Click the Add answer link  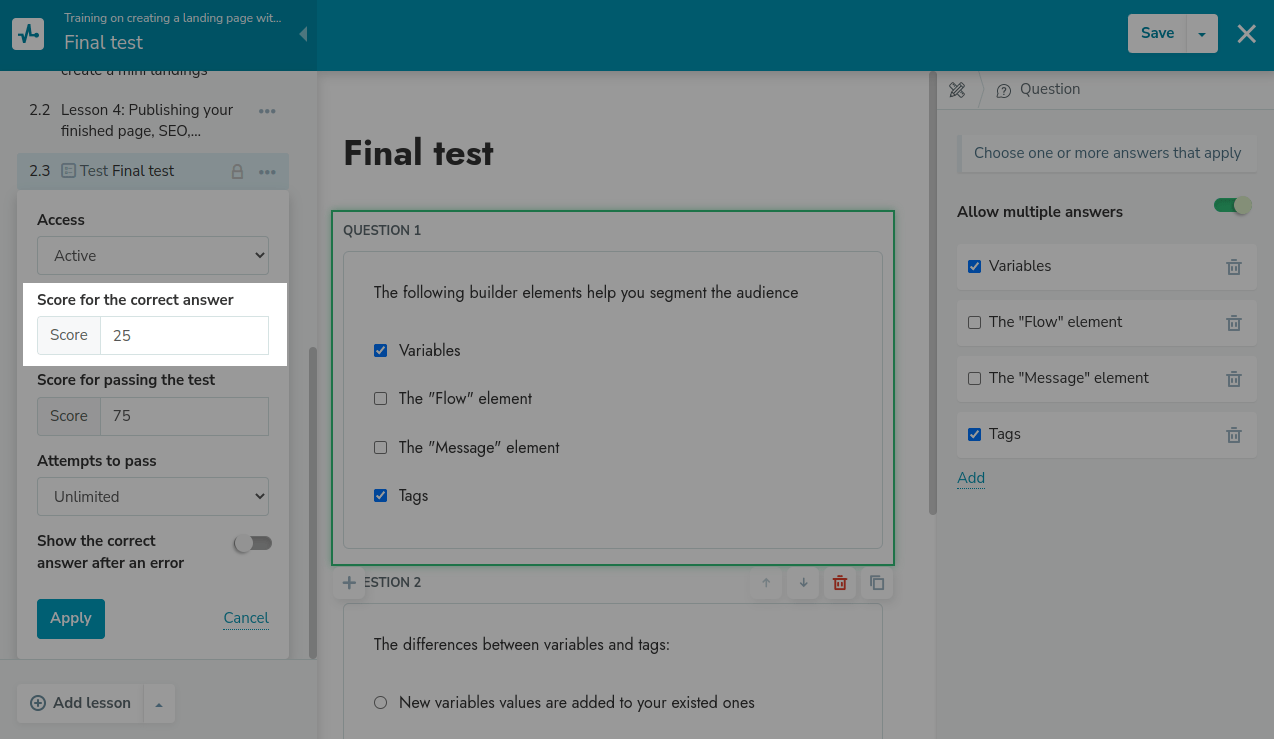point(971,478)
